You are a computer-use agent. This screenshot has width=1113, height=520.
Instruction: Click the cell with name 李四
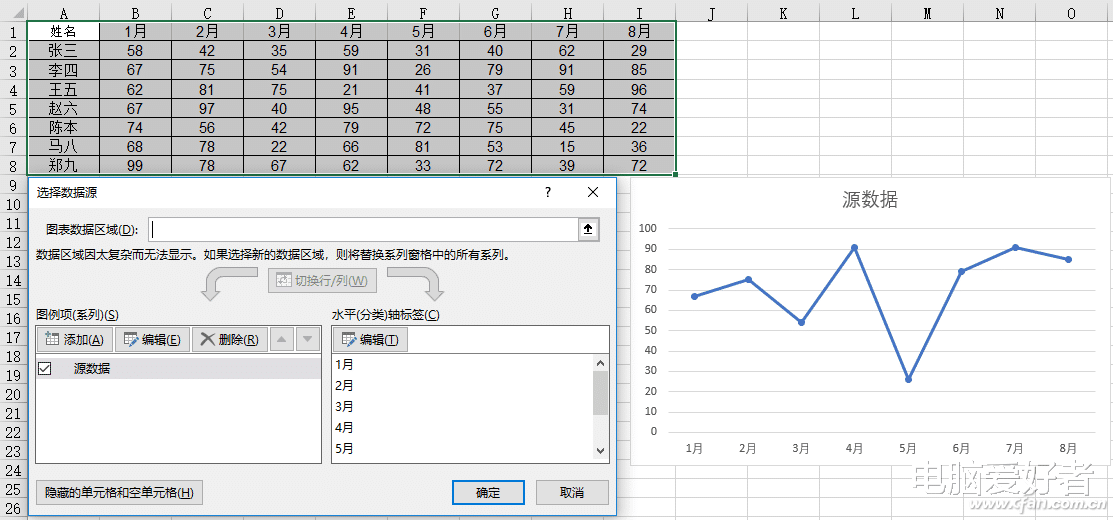pos(64,70)
